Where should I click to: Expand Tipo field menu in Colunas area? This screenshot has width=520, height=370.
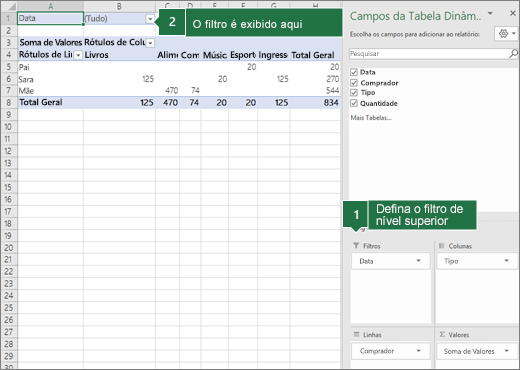click(507, 261)
